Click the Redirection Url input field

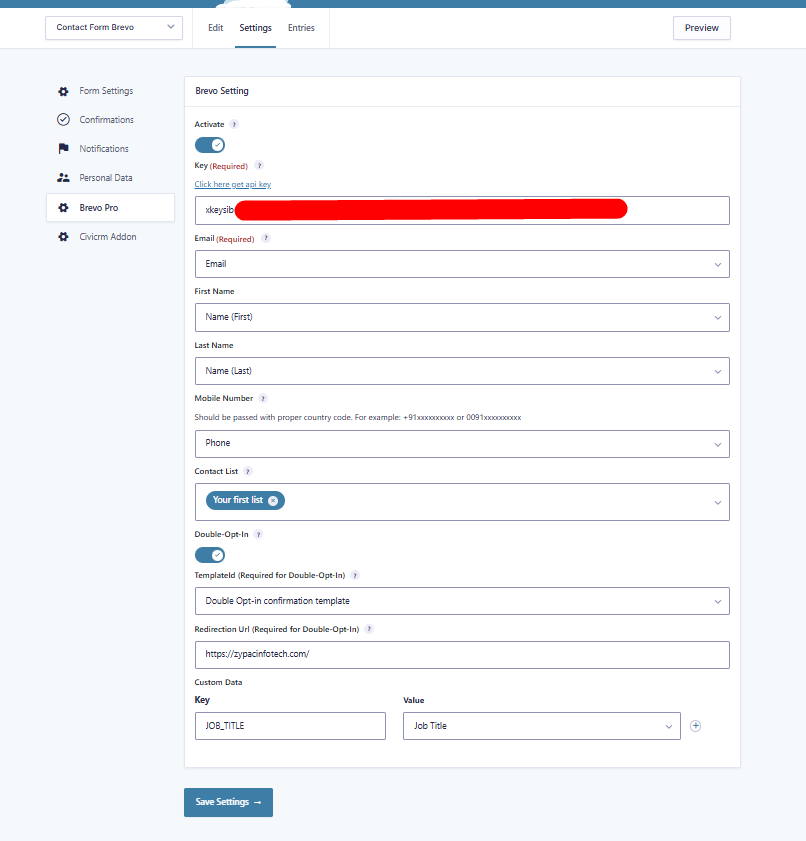pyautogui.click(x=462, y=655)
